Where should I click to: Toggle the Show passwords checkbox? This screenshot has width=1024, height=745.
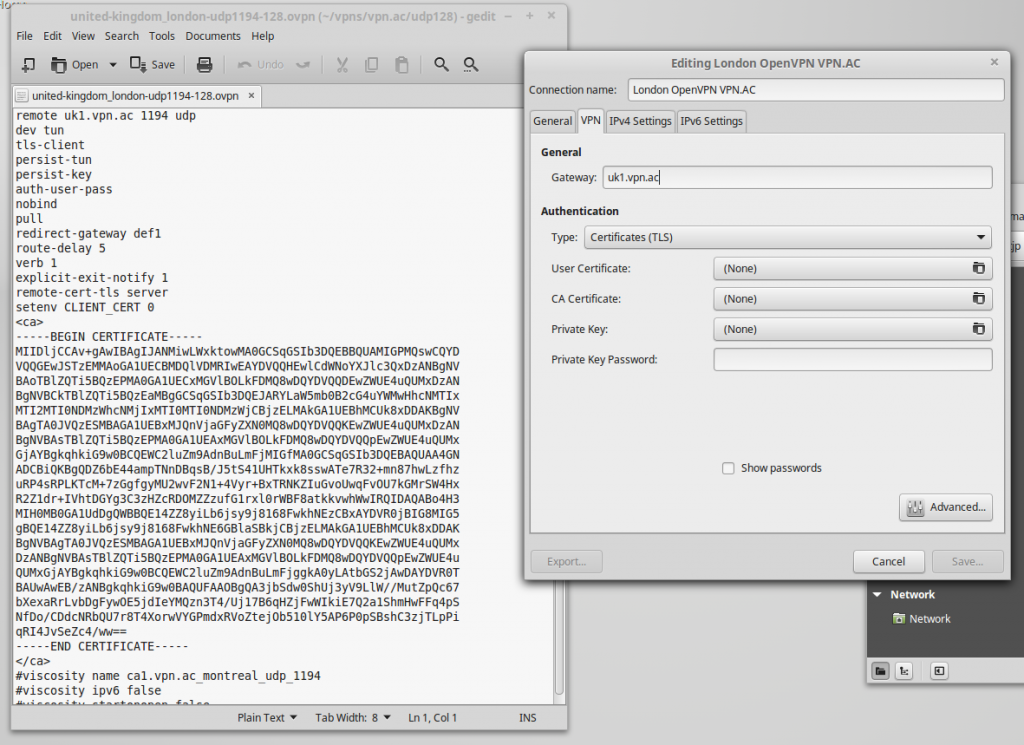pos(728,468)
